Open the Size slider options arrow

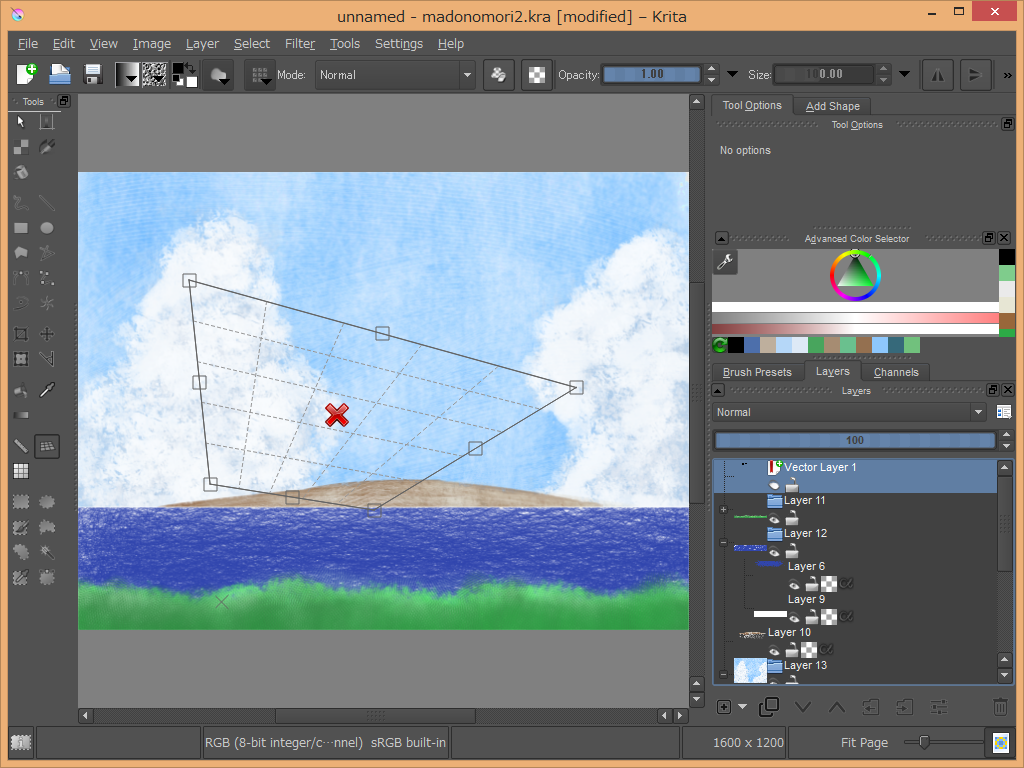click(904, 74)
